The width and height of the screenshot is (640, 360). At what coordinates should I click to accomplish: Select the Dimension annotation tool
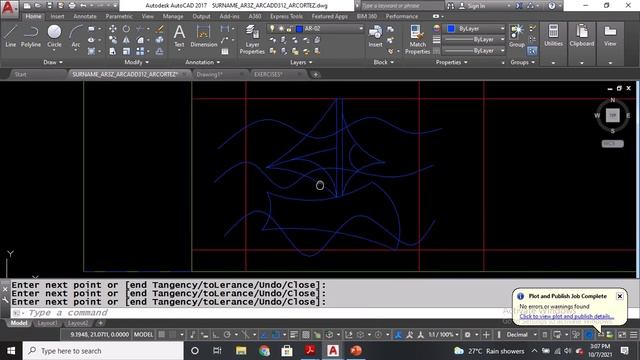(x=203, y=36)
